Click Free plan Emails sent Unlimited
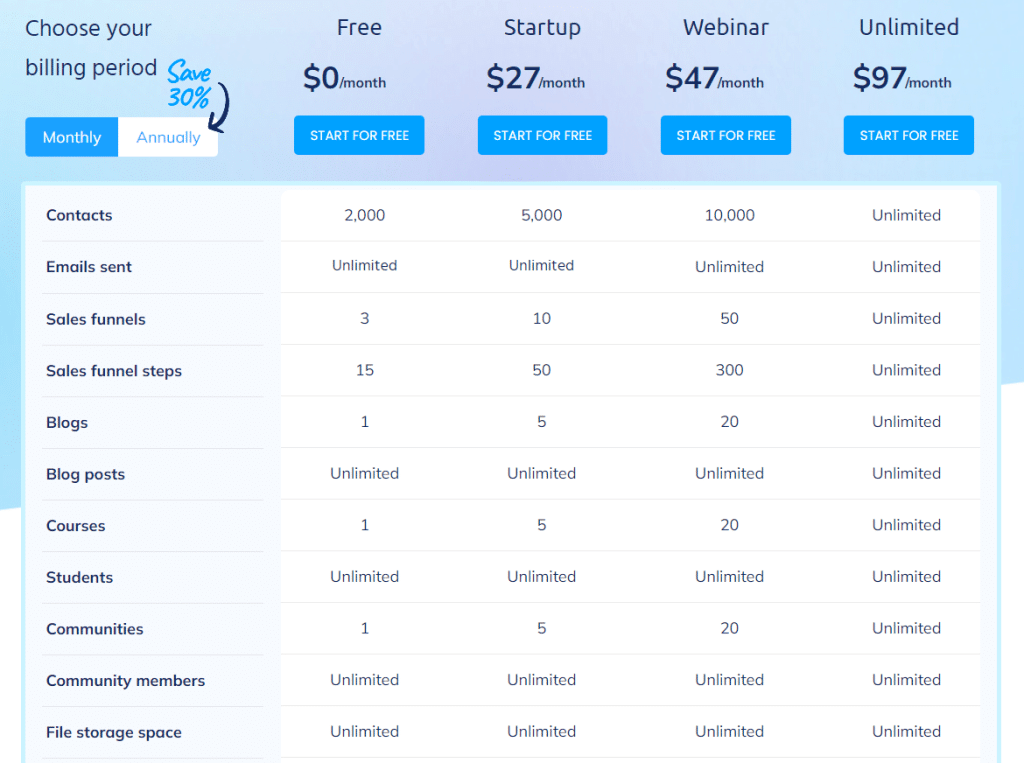The width and height of the screenshot is (1024, 763). pos(364,265)
